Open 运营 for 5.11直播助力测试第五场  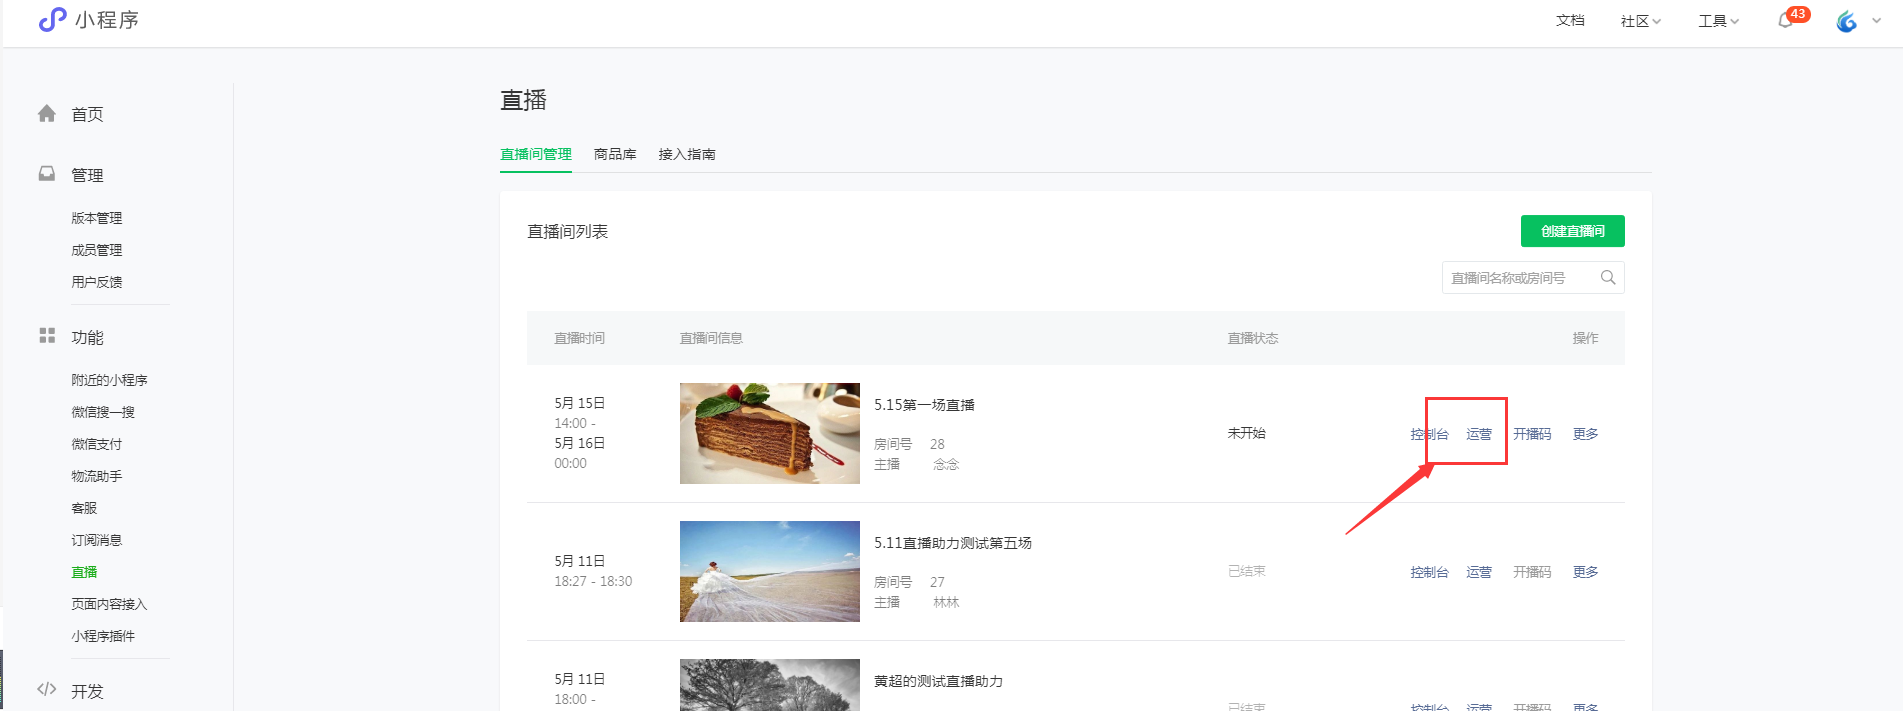point(1479,572)
